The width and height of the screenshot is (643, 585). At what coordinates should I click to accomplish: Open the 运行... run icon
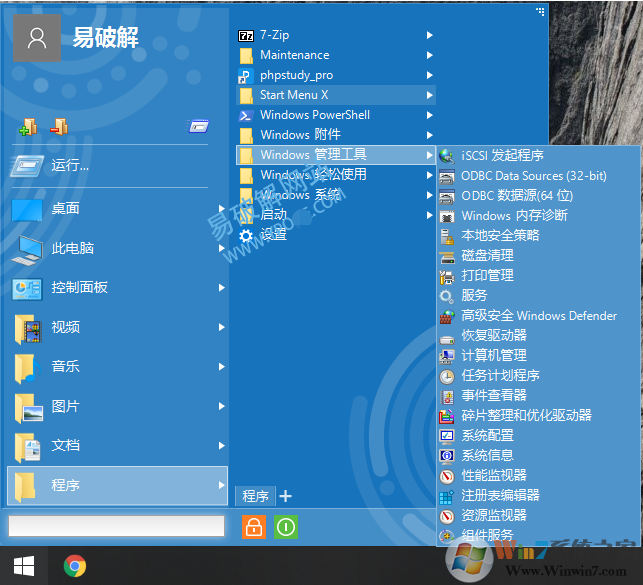click(27, 166)
